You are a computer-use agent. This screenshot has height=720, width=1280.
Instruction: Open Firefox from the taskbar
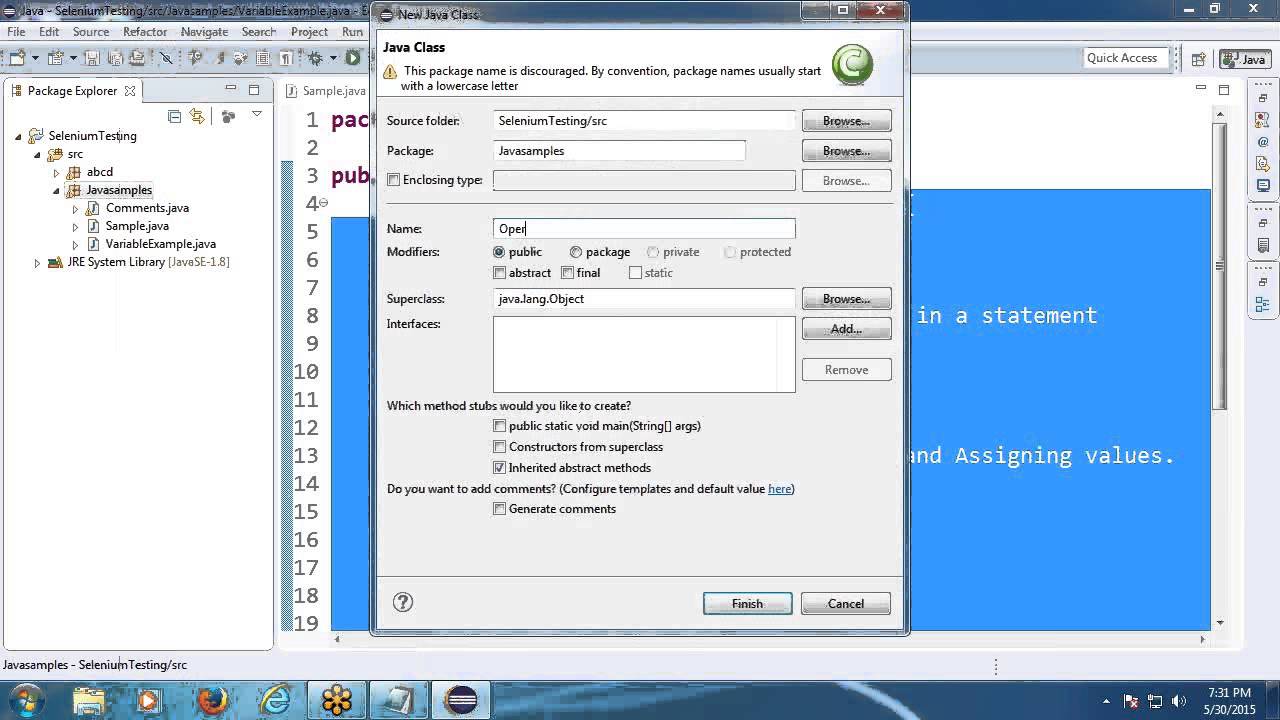point(212,700)
